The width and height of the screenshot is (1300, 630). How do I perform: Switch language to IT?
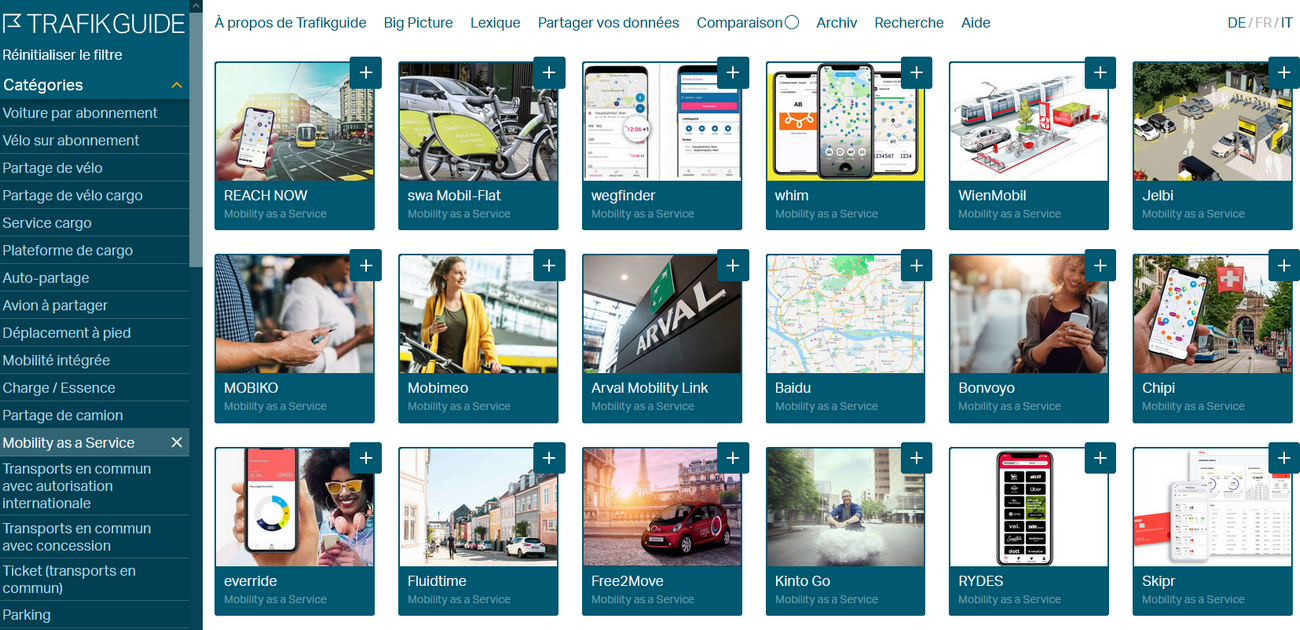(x=1287, y=22)
